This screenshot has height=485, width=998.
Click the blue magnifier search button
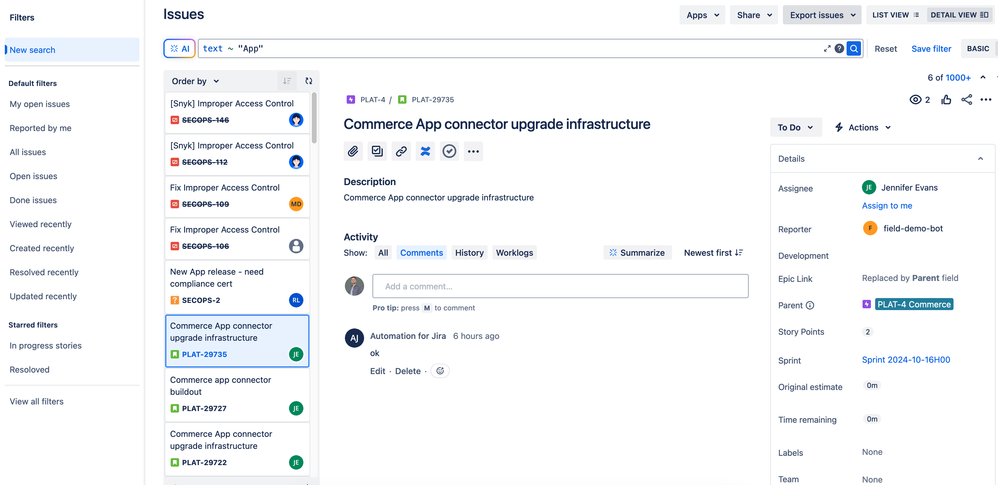click(x=854, y=48)
